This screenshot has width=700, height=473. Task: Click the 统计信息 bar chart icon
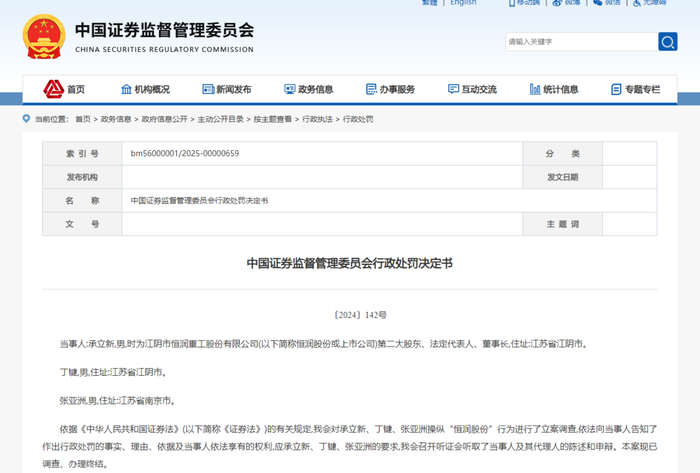pyautogui.click(x=535, y=89)
